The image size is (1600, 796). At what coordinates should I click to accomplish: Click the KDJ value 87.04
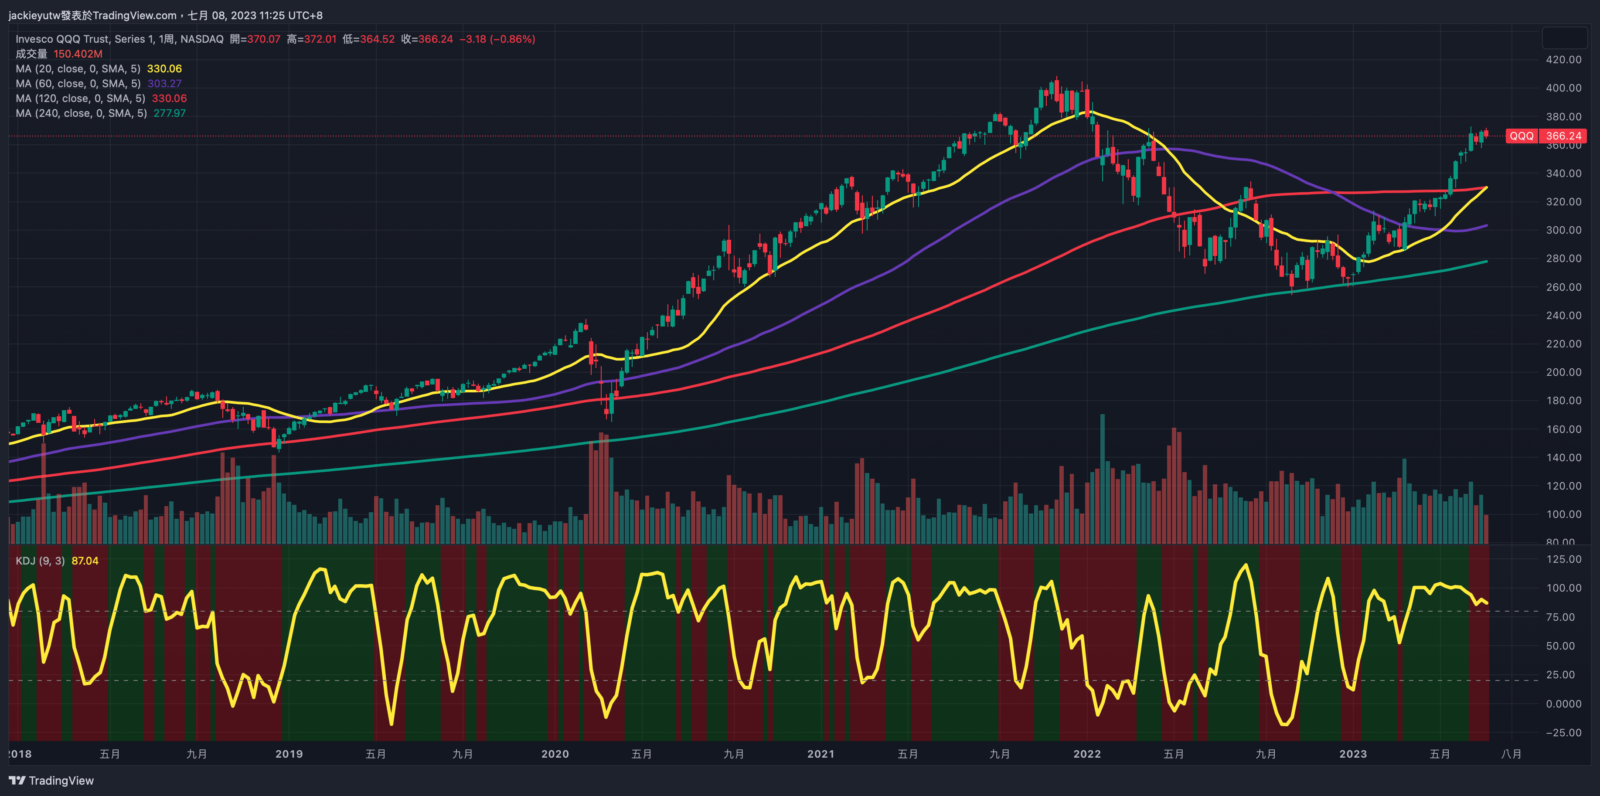tap(85, 561)
